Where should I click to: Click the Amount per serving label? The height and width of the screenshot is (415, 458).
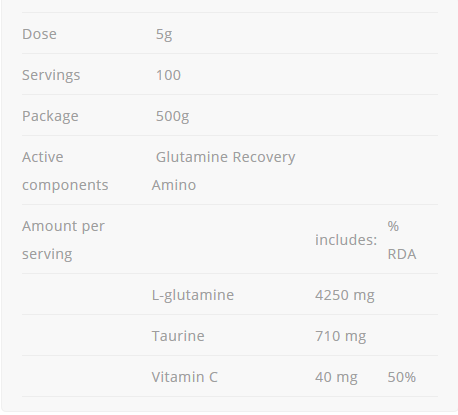pyautogui.click(x=63, y=240)
